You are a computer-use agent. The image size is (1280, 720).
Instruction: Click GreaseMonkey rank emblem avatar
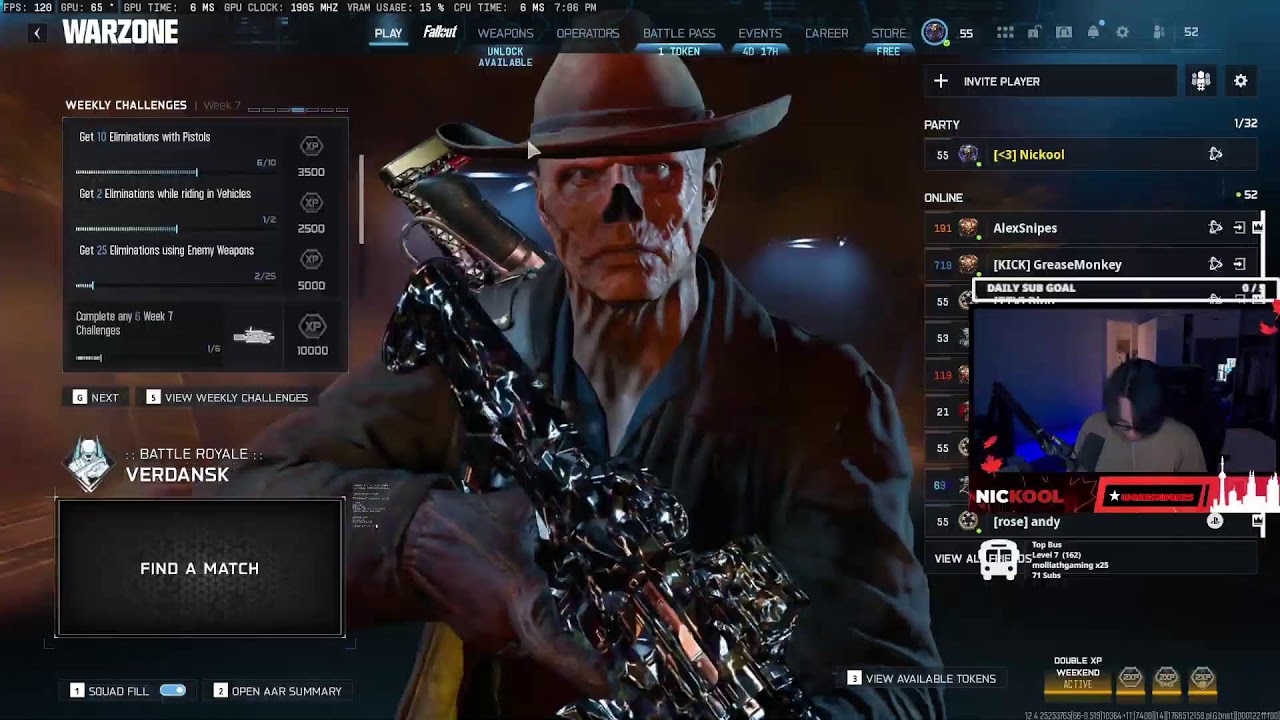point(968,264)
